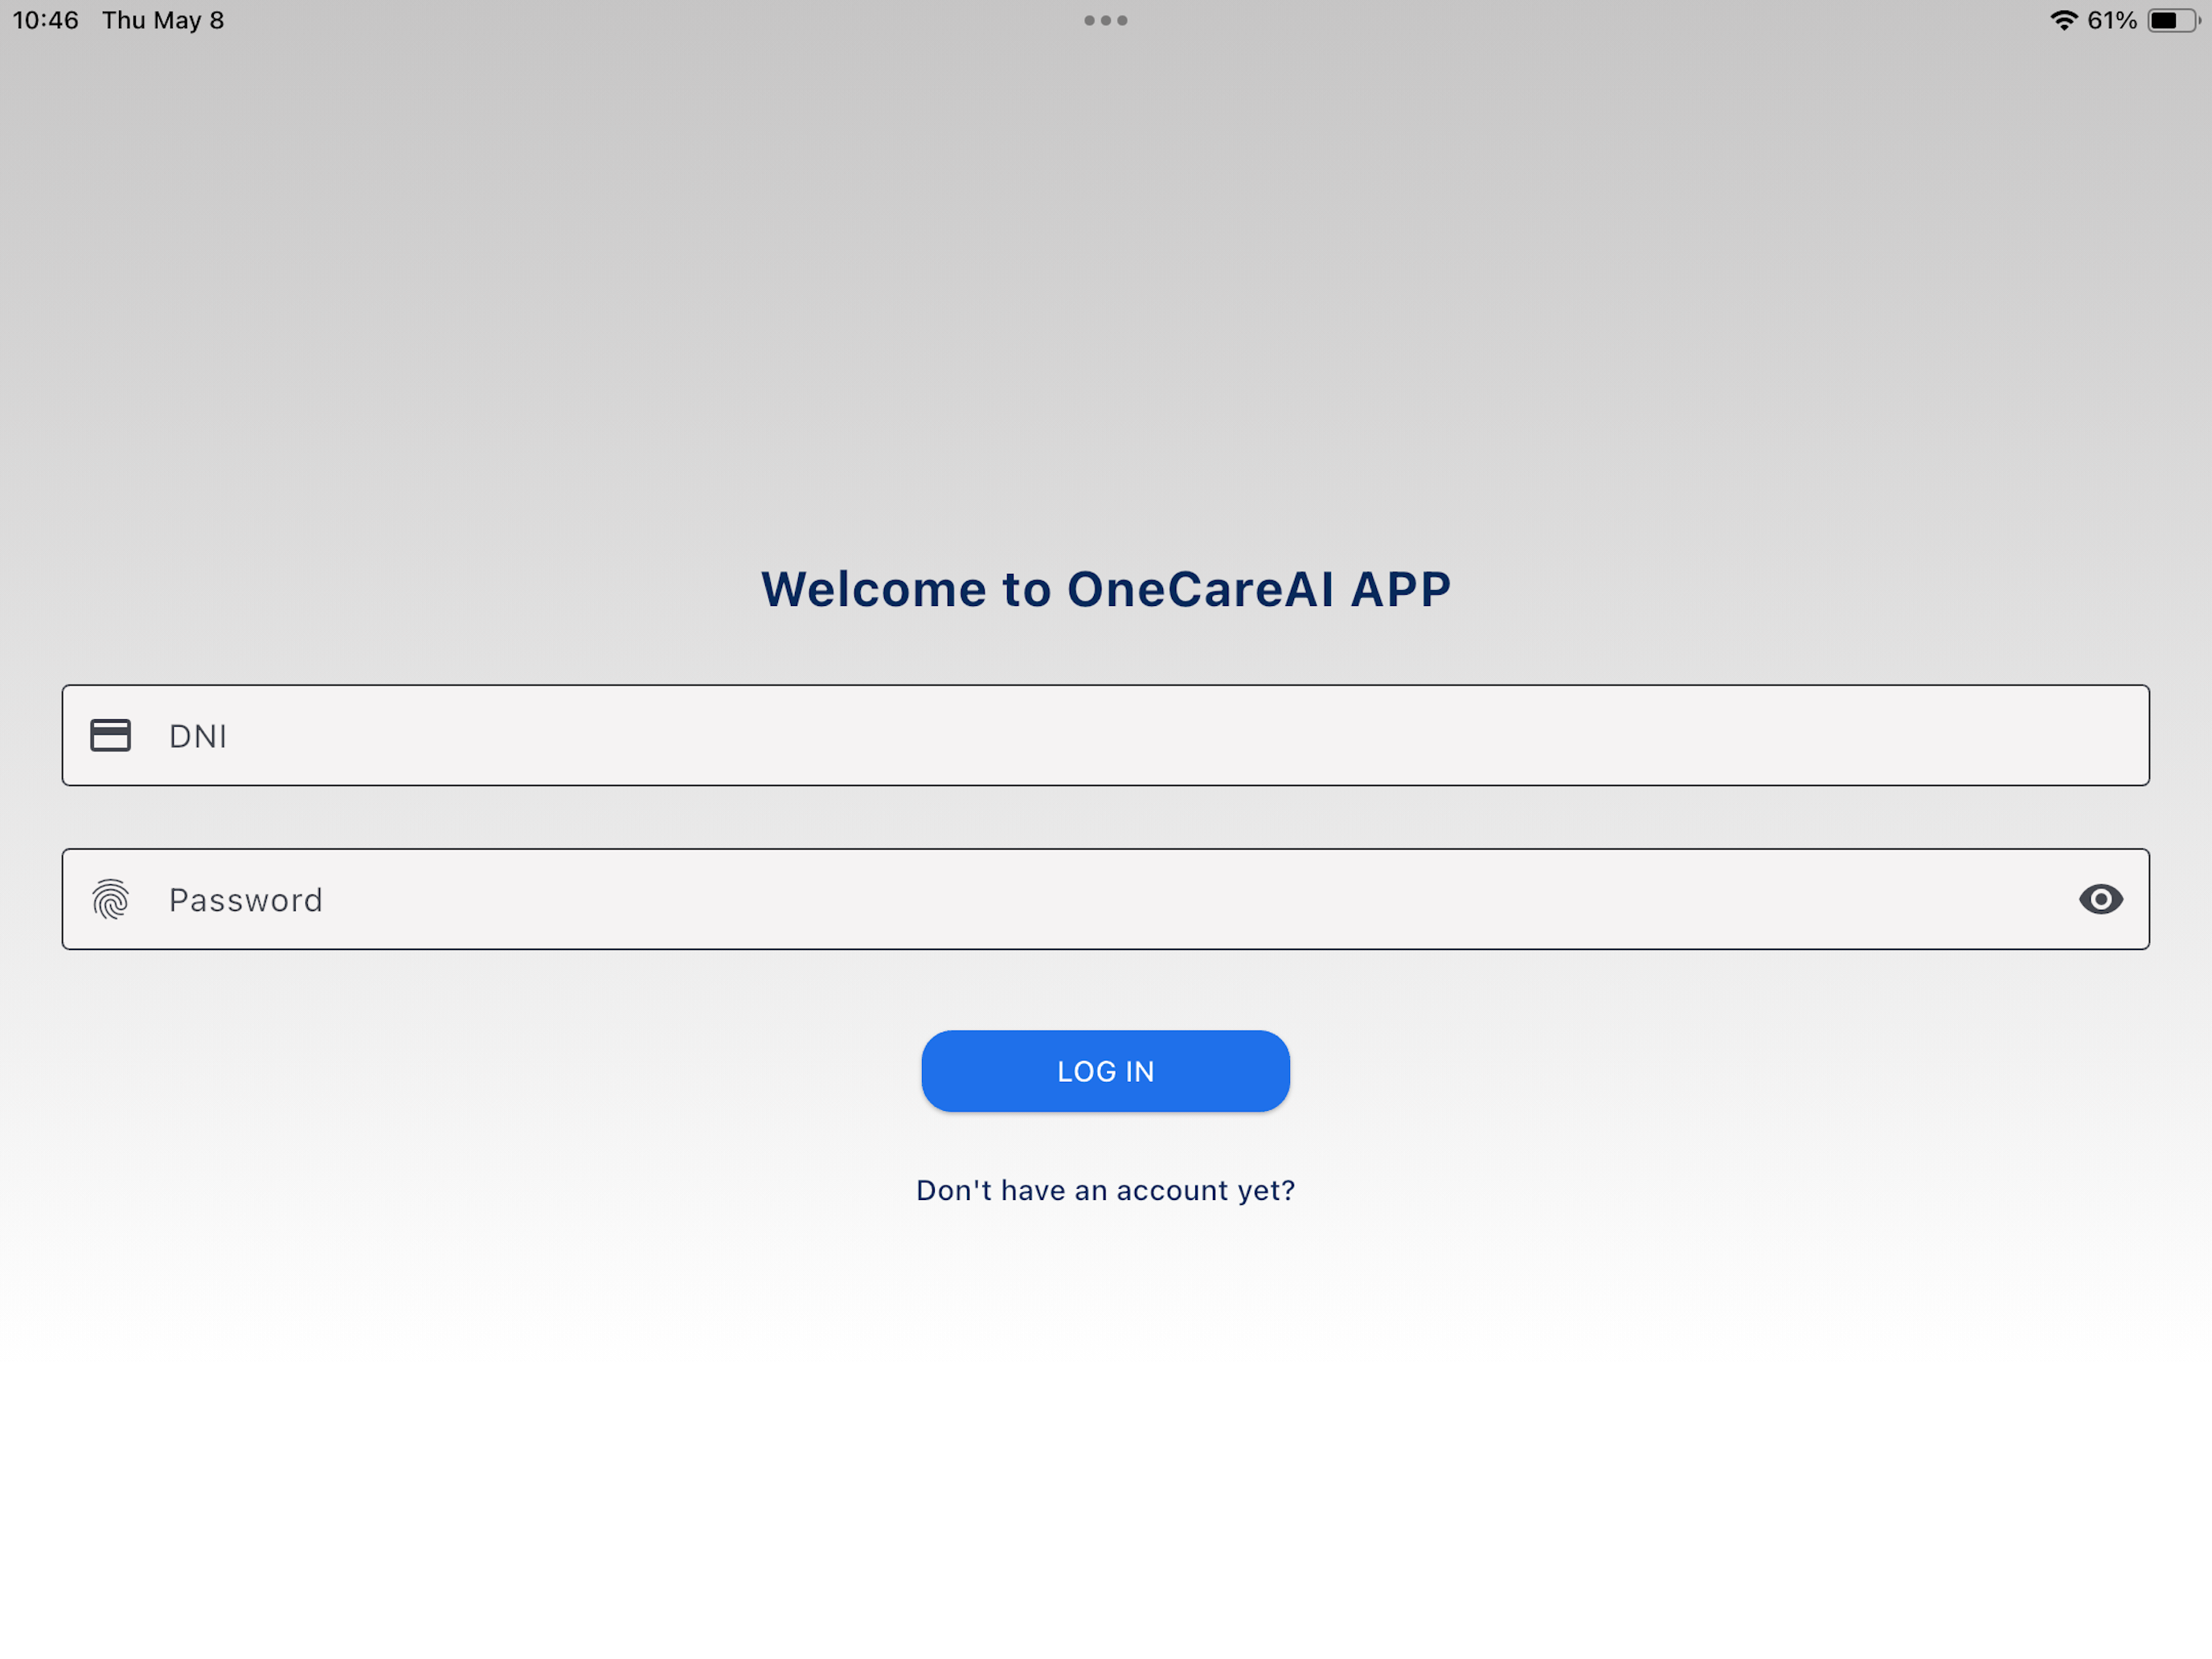Tap the fingerprint icon in Password field
This screenshot has height=1659, width=2212.
click(x=111, y=899)
